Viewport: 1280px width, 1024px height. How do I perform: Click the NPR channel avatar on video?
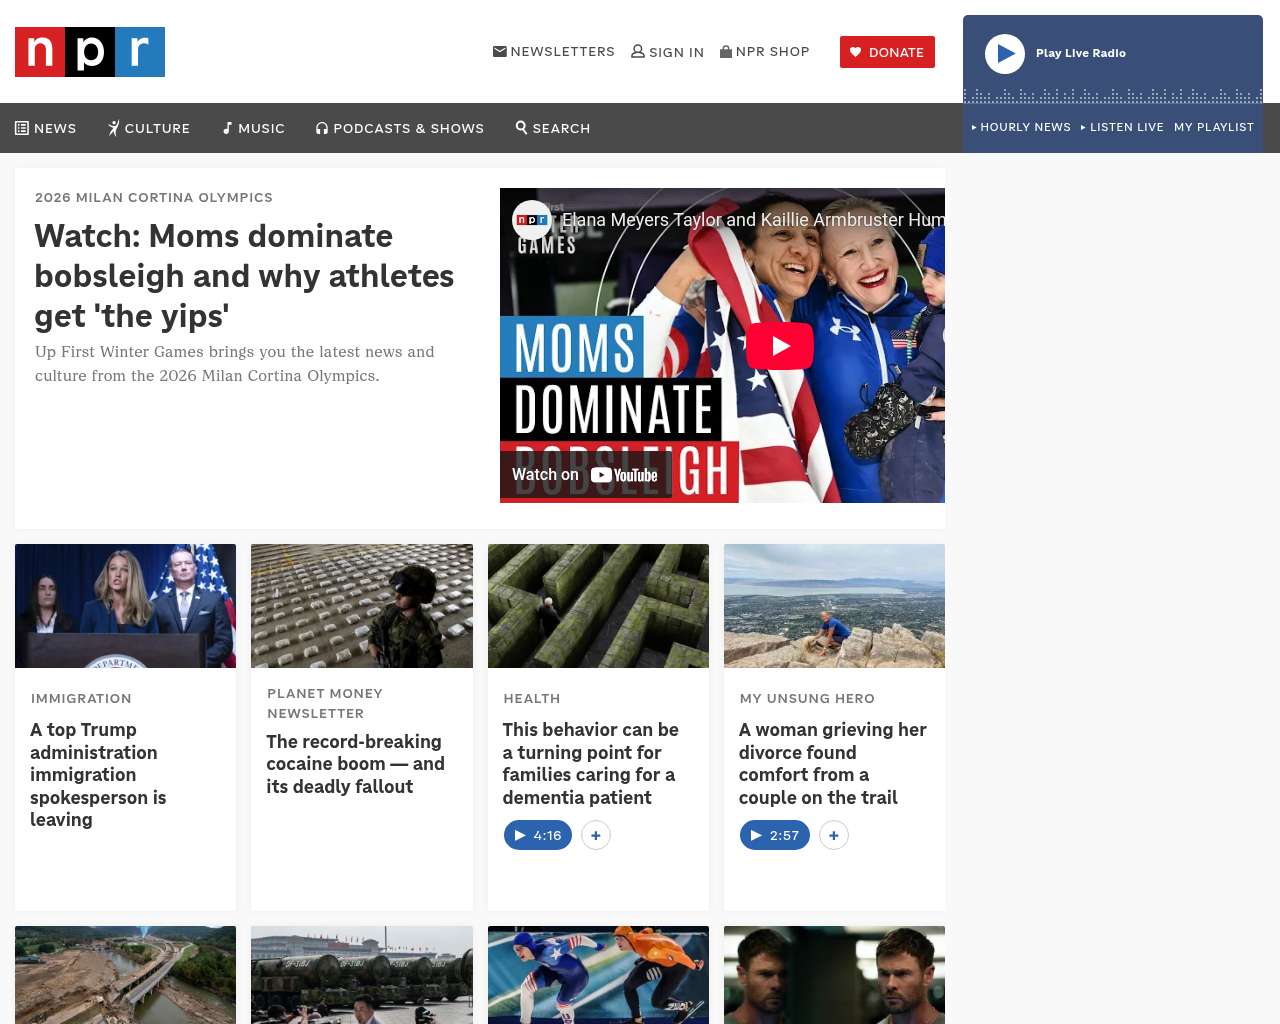[532, 220]
